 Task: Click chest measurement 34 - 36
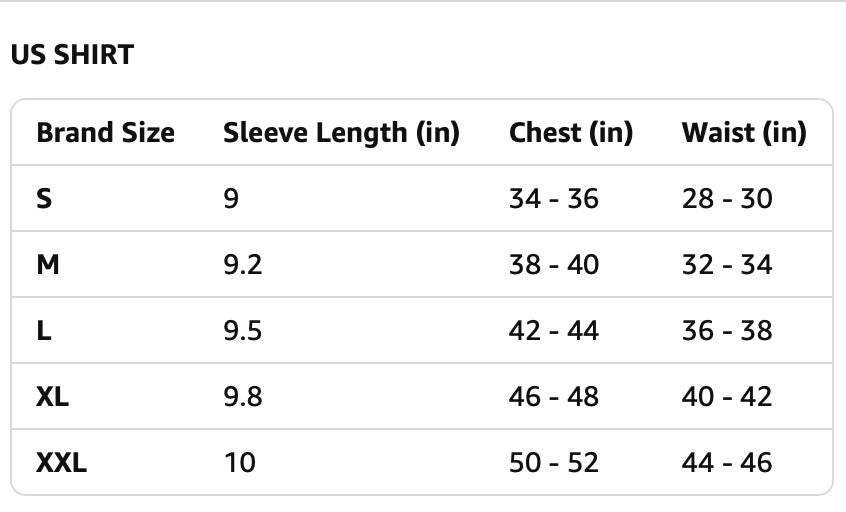tap(553, 199)
